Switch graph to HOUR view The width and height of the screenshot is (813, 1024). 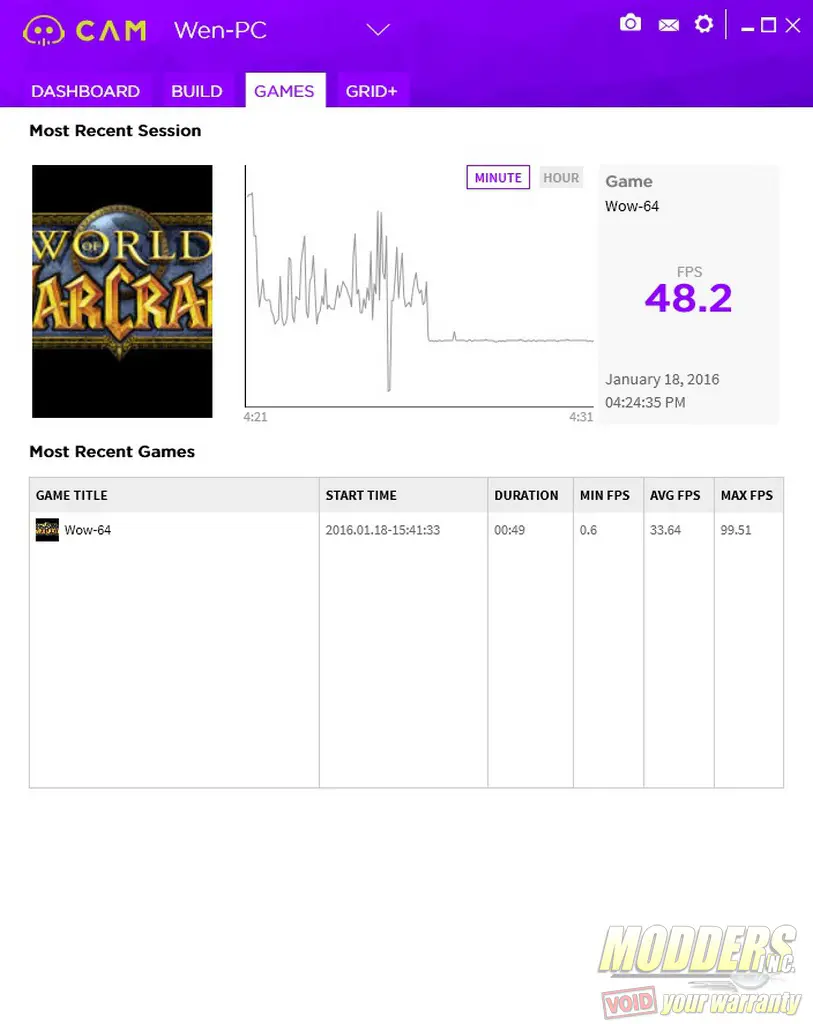561,177
